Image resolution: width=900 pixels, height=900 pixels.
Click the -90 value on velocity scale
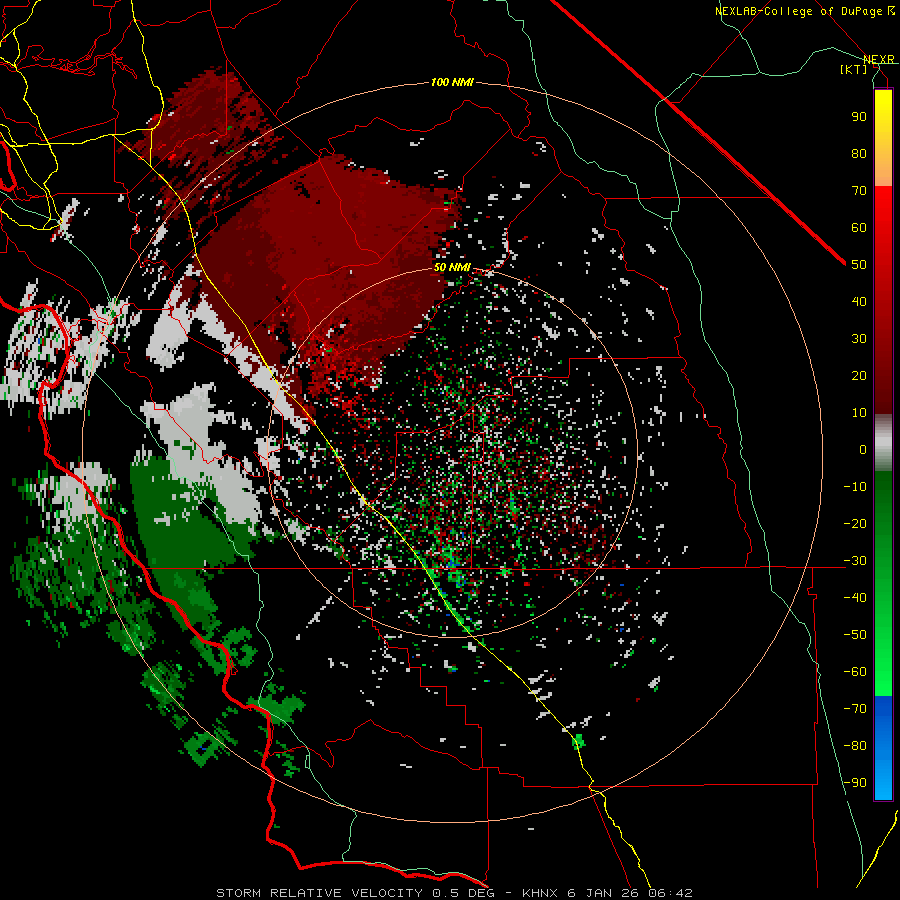[x=855, y=783]
